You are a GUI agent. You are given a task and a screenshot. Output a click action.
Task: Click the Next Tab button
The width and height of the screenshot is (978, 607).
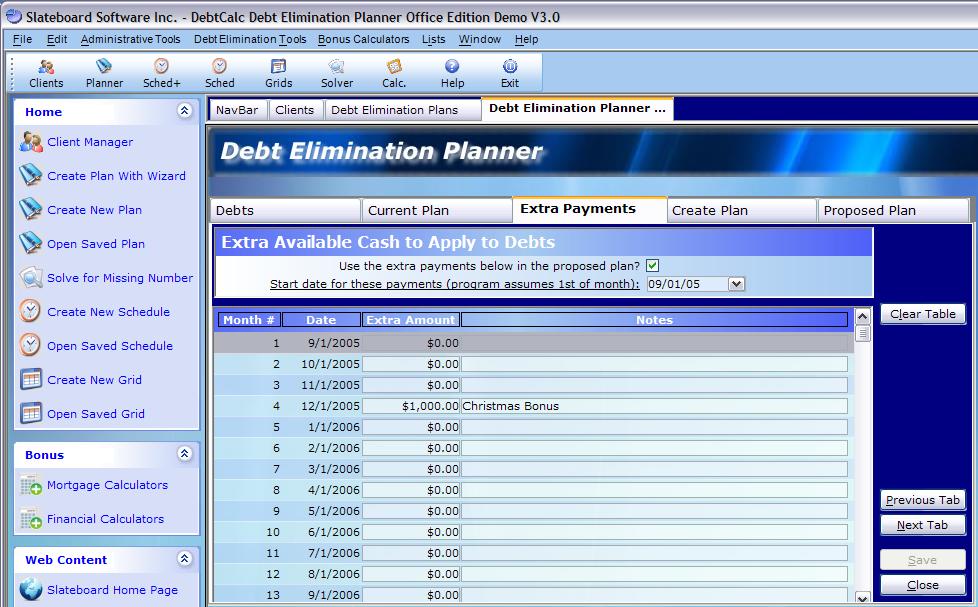click(x=922, y=525)
